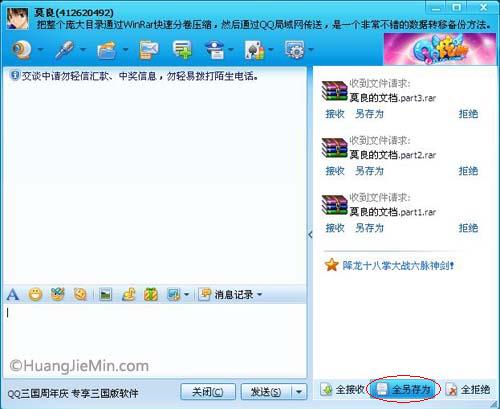The height and width of the screenshot is (409, 500).
Task: Click 另存为 for part3.rar file
Action: (x=369, y=114)
